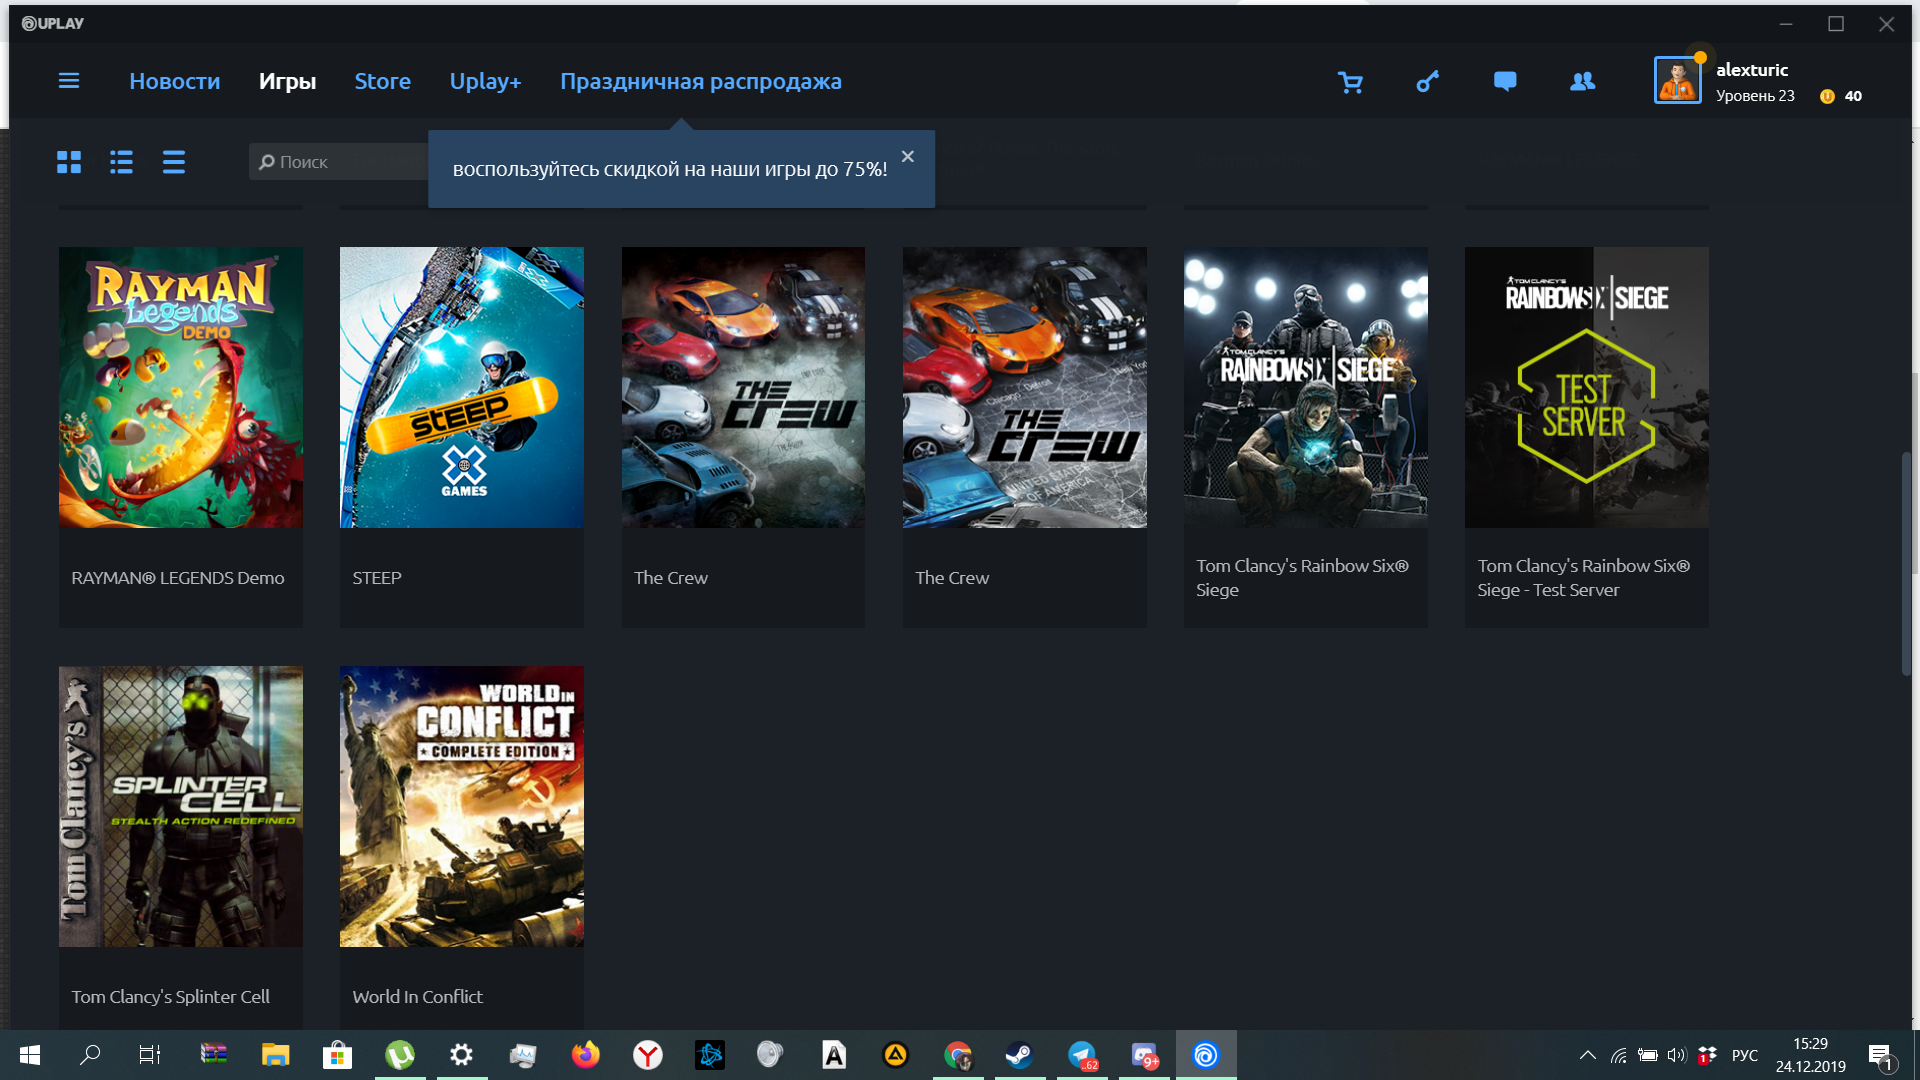Close the holiday sale tooltip
Screen dimensions: 1920x1080
coord(908,156)
